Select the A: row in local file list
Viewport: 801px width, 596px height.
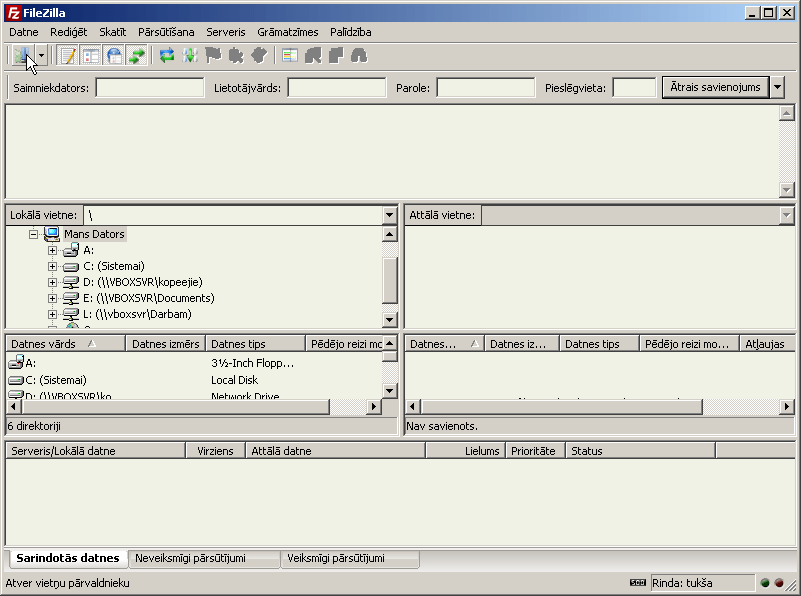click(194, 363)
